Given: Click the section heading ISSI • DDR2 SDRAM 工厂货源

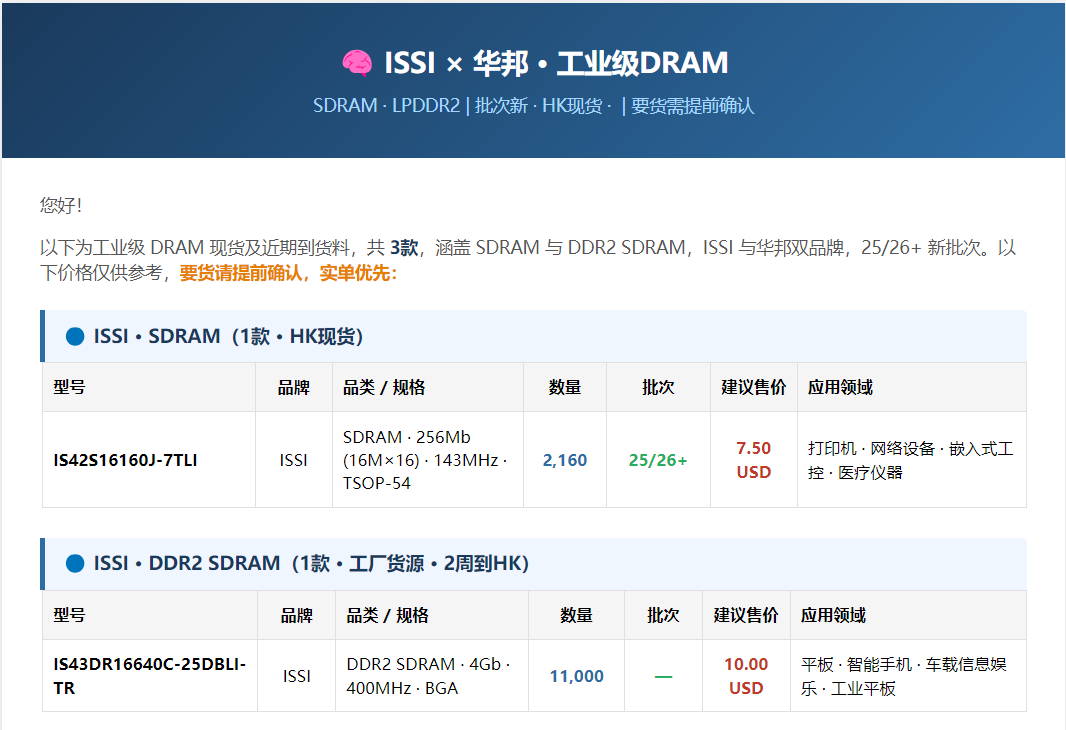Looking at the screenshot, I should click(311, 563).
